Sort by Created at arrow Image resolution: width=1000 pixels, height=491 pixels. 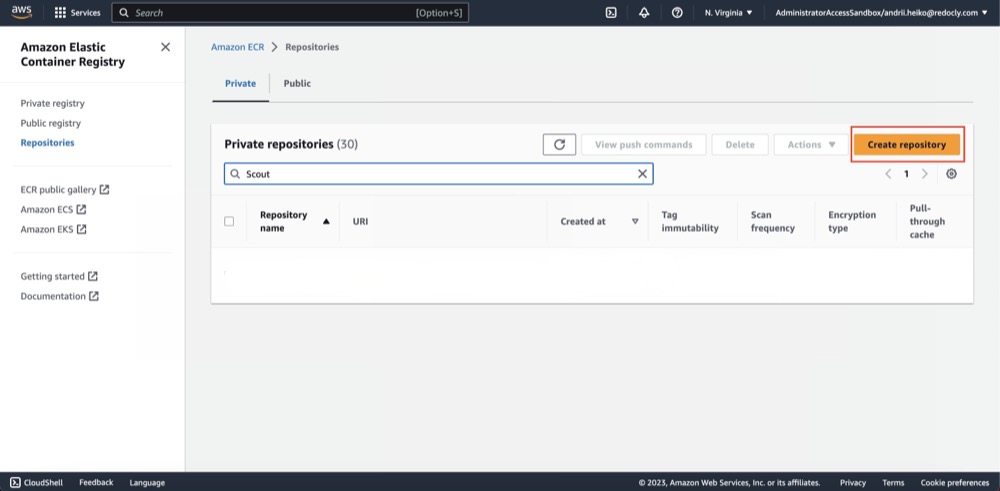tap(635, 221)
